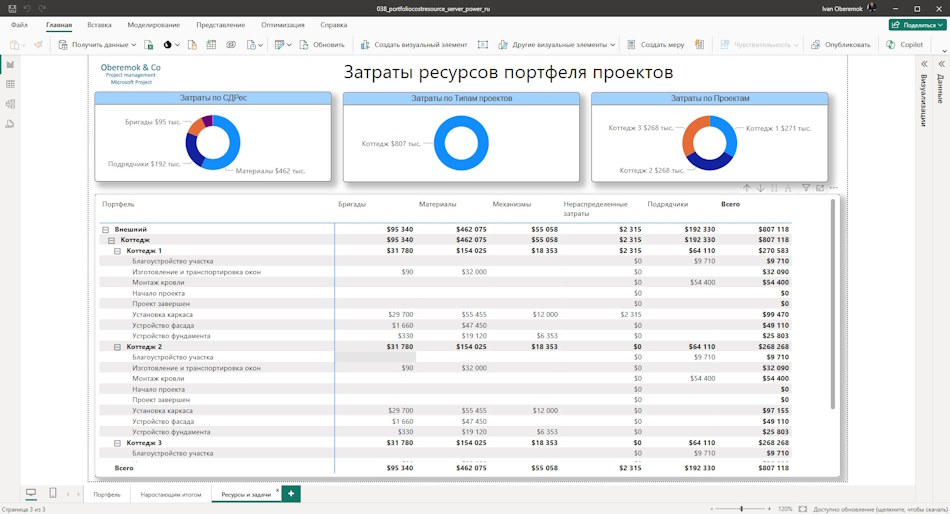950x514 pixels.
Task: Click the Установка каркаса row under Коттедж 1
Action: [446, 315]
